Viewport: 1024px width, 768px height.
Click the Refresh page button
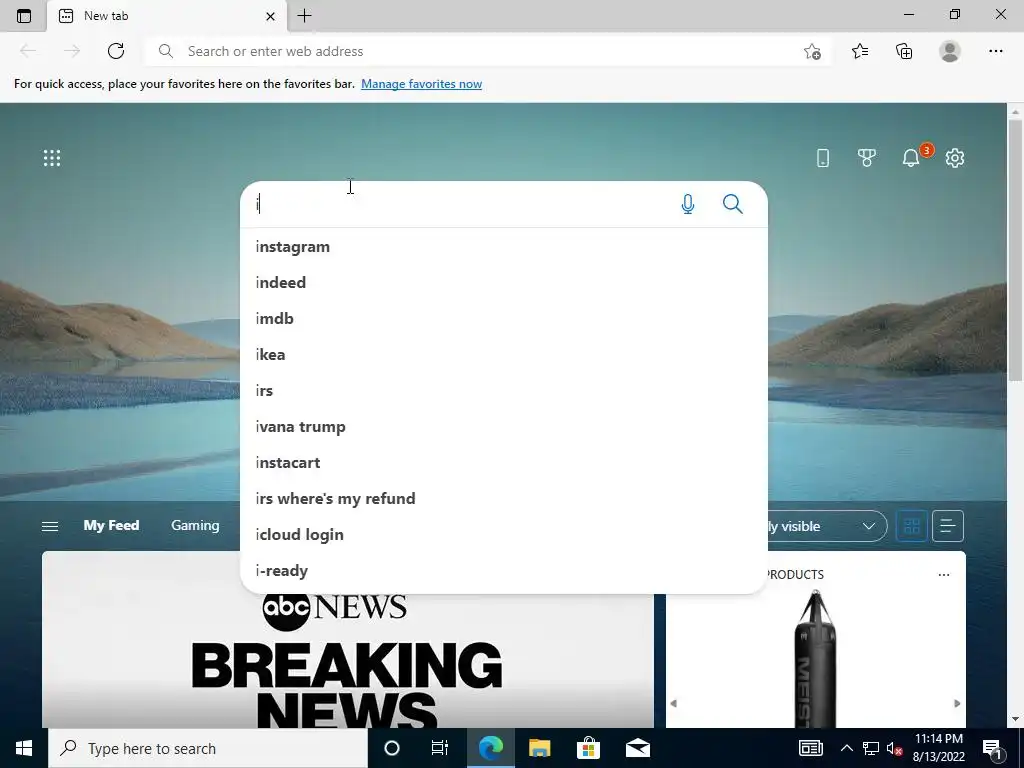point(116,51)
